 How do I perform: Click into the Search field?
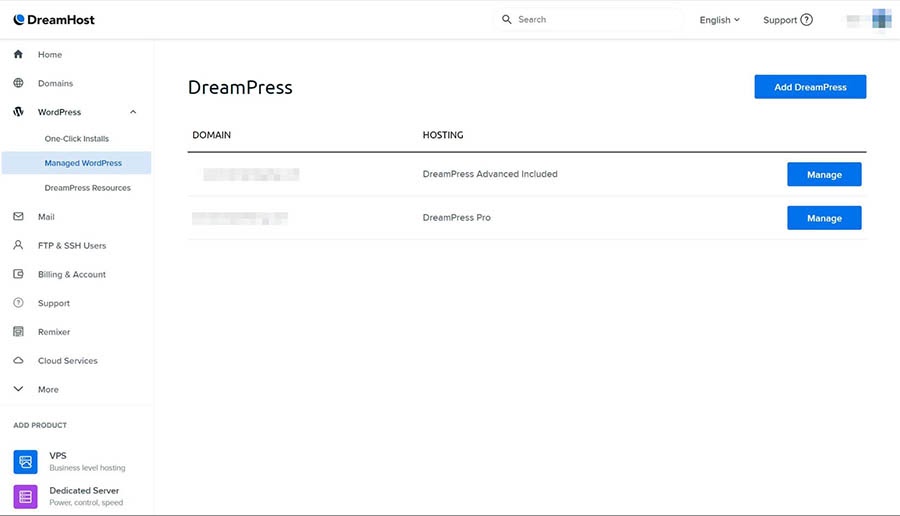(595, 20)
